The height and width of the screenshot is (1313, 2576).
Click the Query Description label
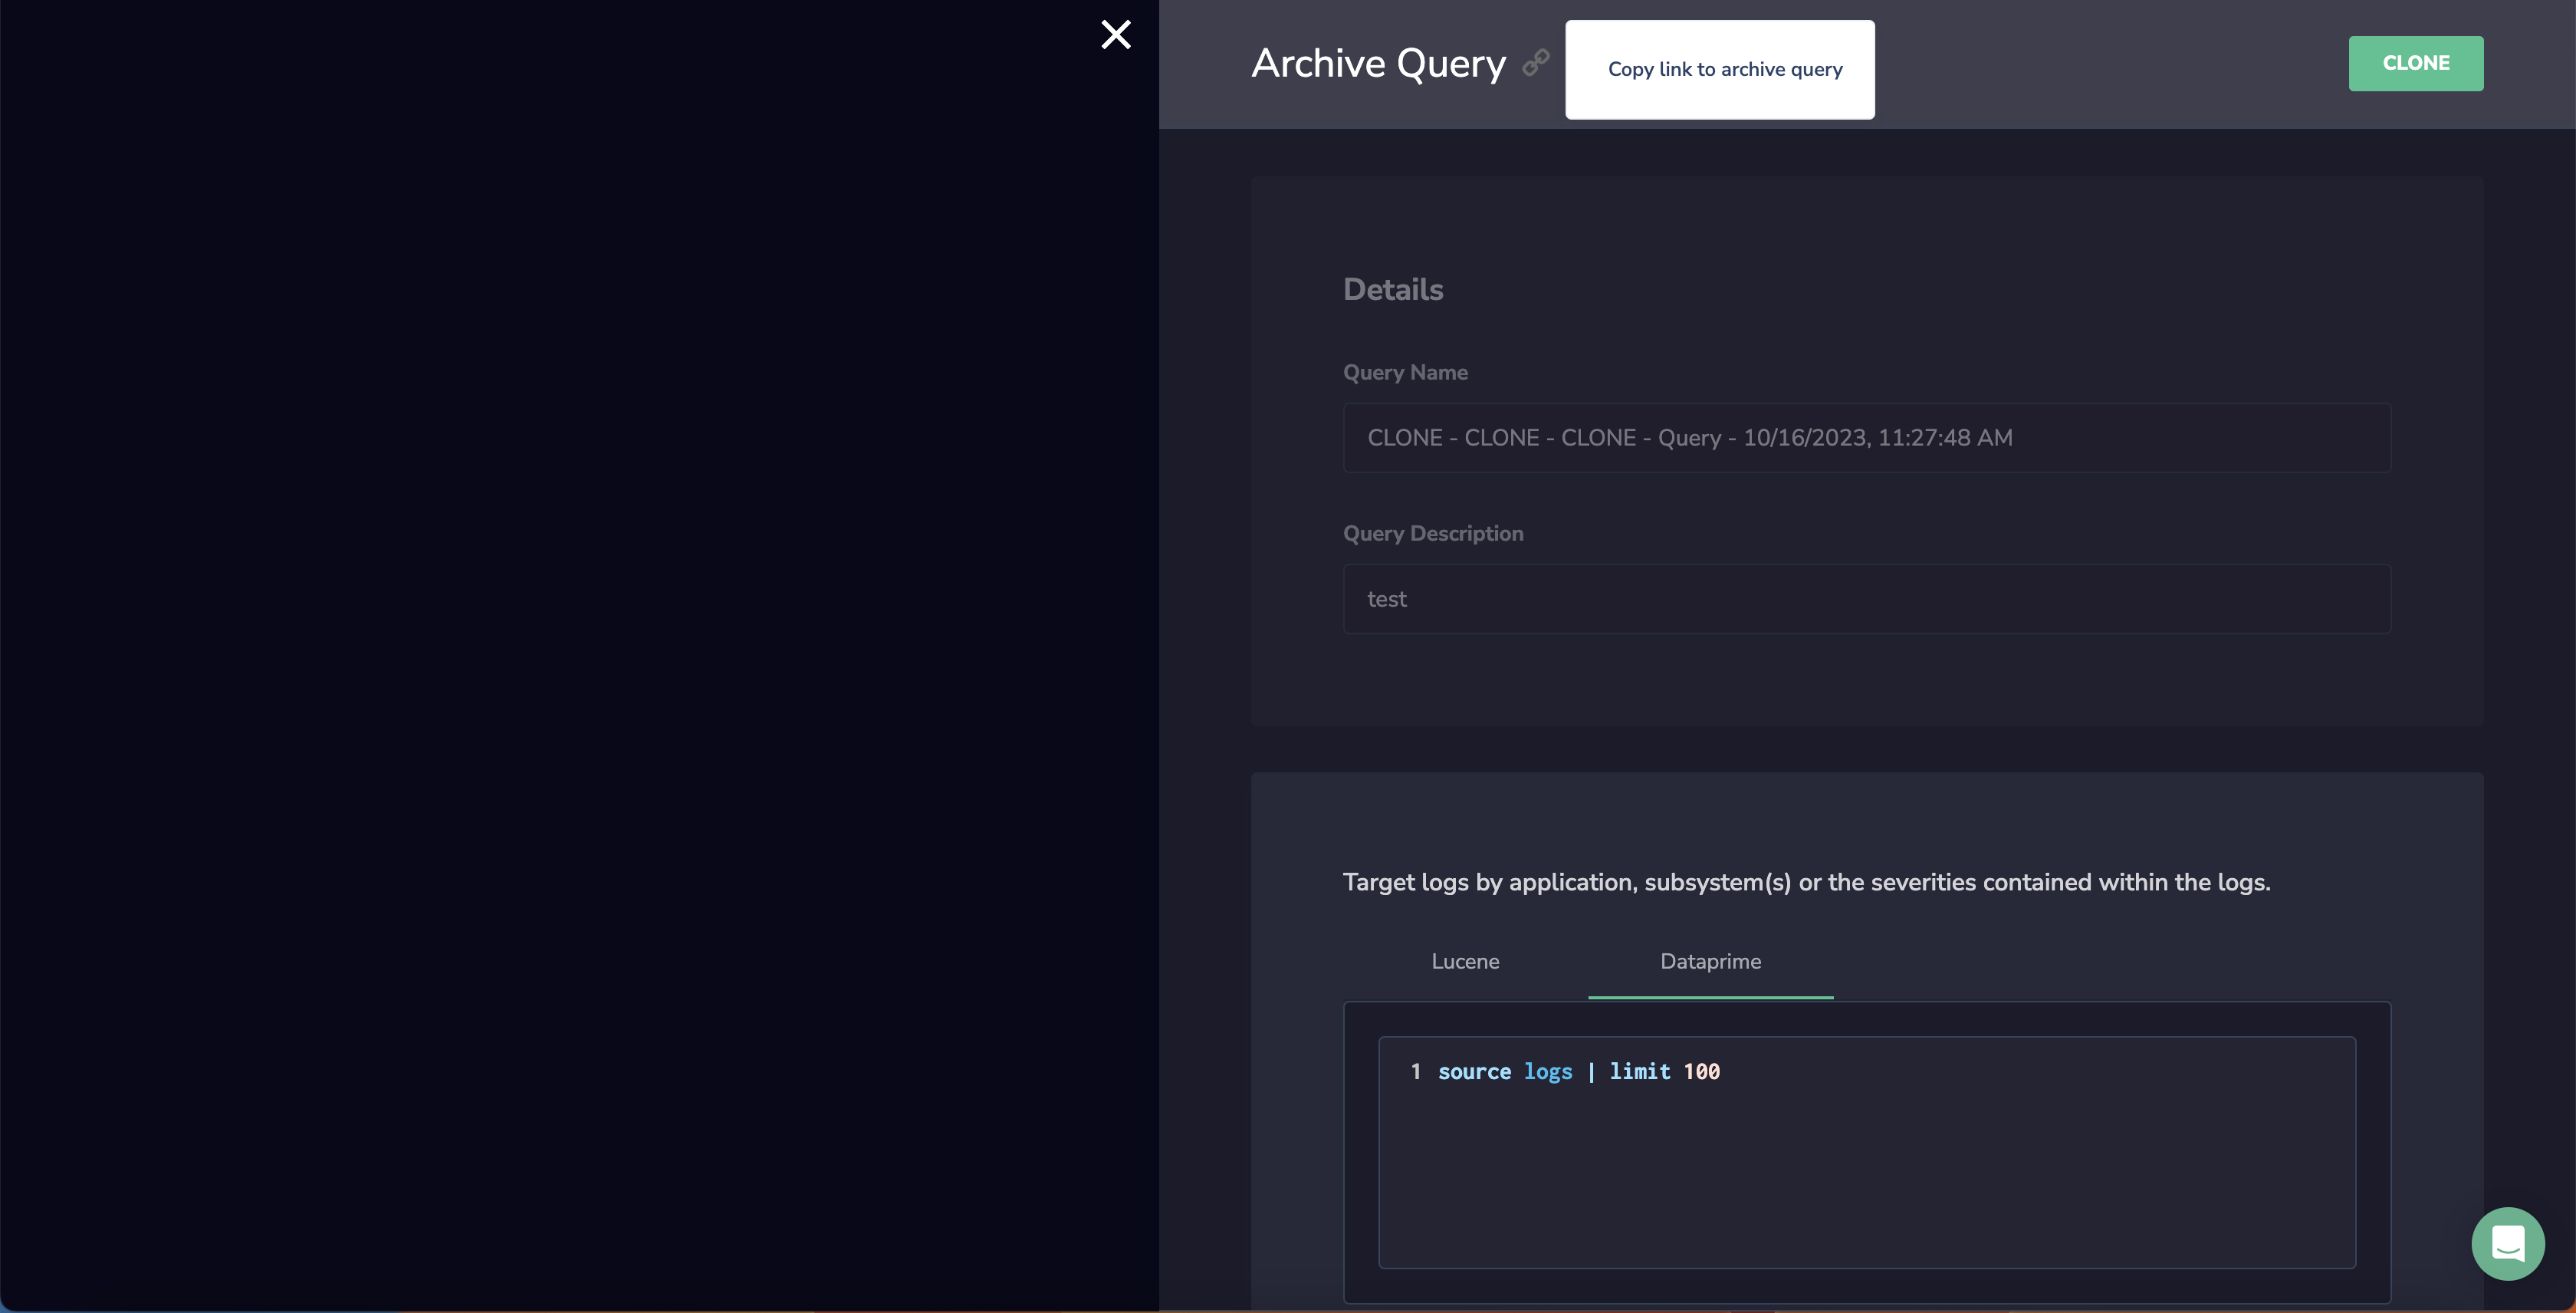[1433, 533]
